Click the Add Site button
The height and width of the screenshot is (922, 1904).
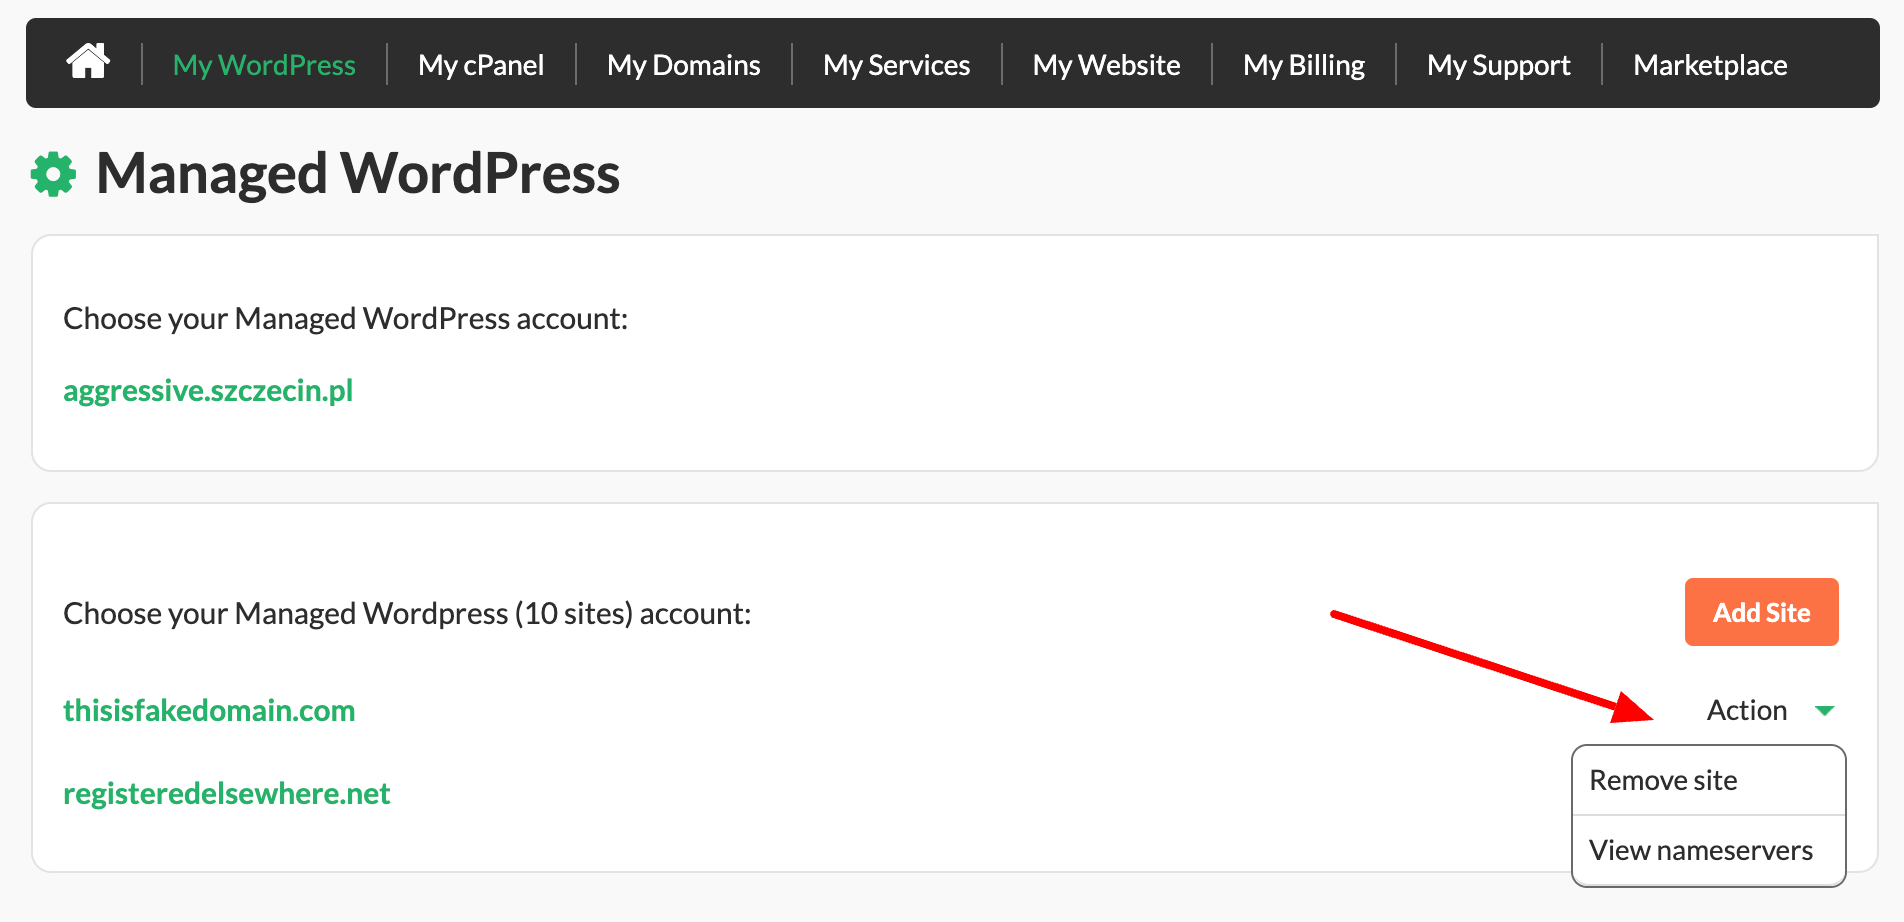(x=1761, y=611)
